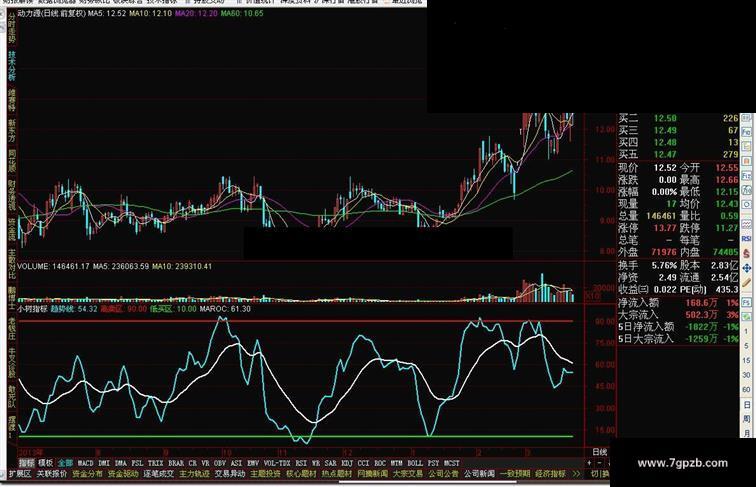Click the + zoom button in the indicator bar
The width and height of the screenshot is (756, 487).
pos(589,463)
